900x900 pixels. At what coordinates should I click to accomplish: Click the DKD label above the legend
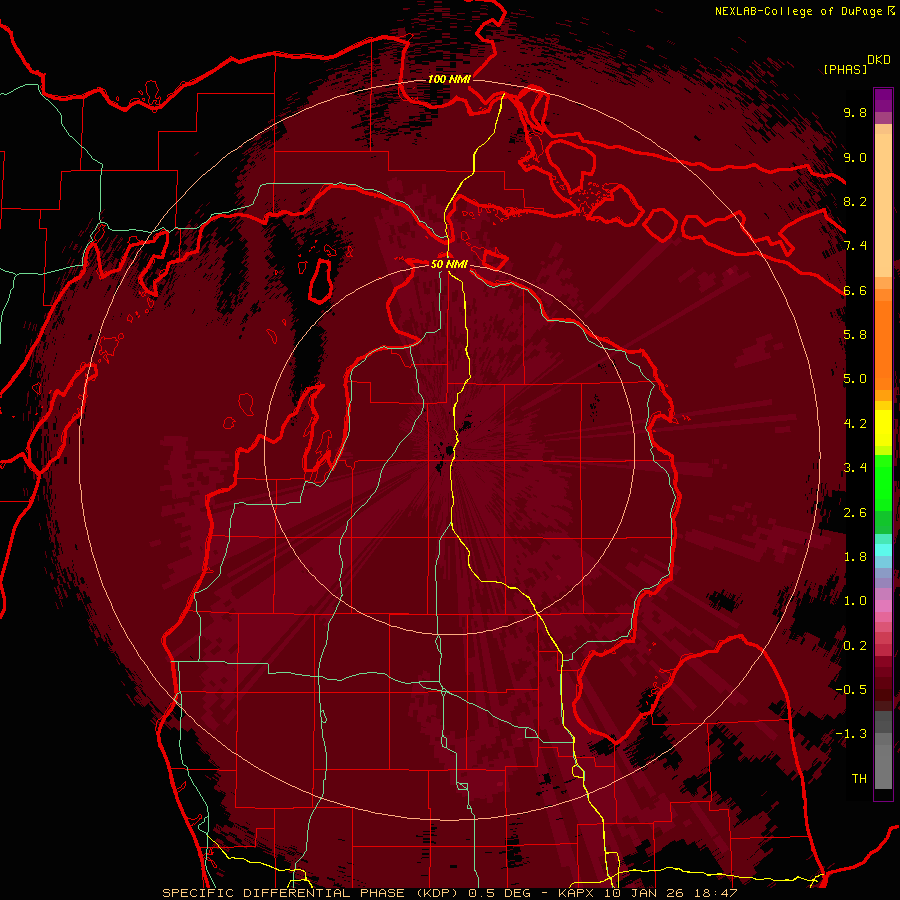879,60
